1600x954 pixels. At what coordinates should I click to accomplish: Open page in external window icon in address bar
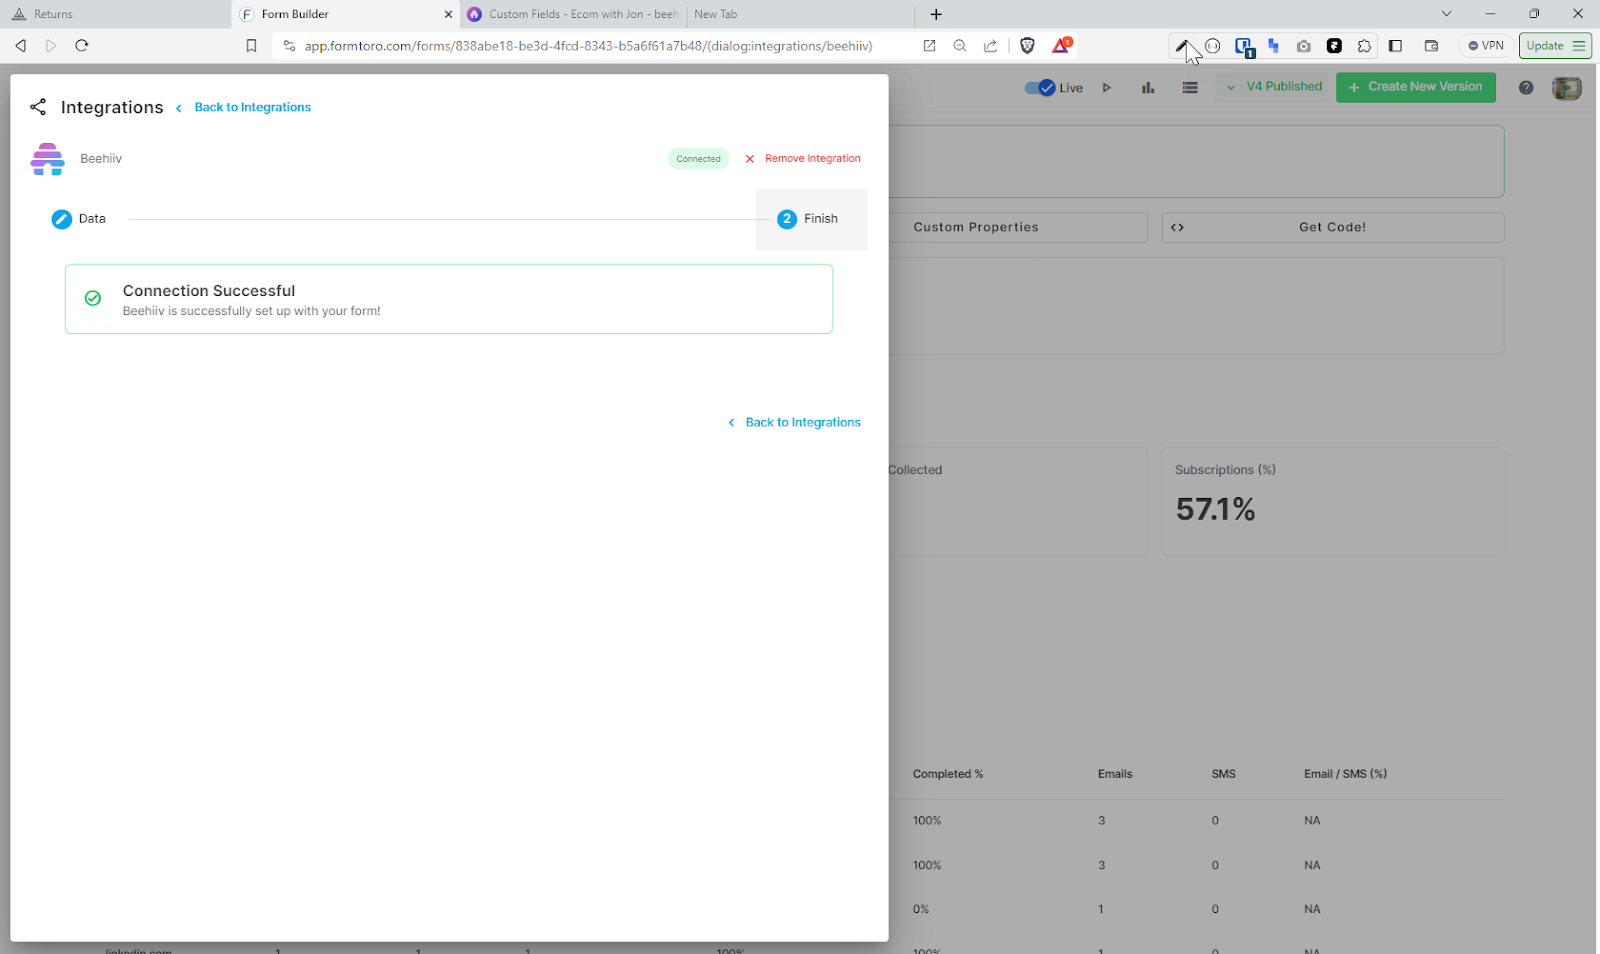pyautogui.click(x=929, y=46)
